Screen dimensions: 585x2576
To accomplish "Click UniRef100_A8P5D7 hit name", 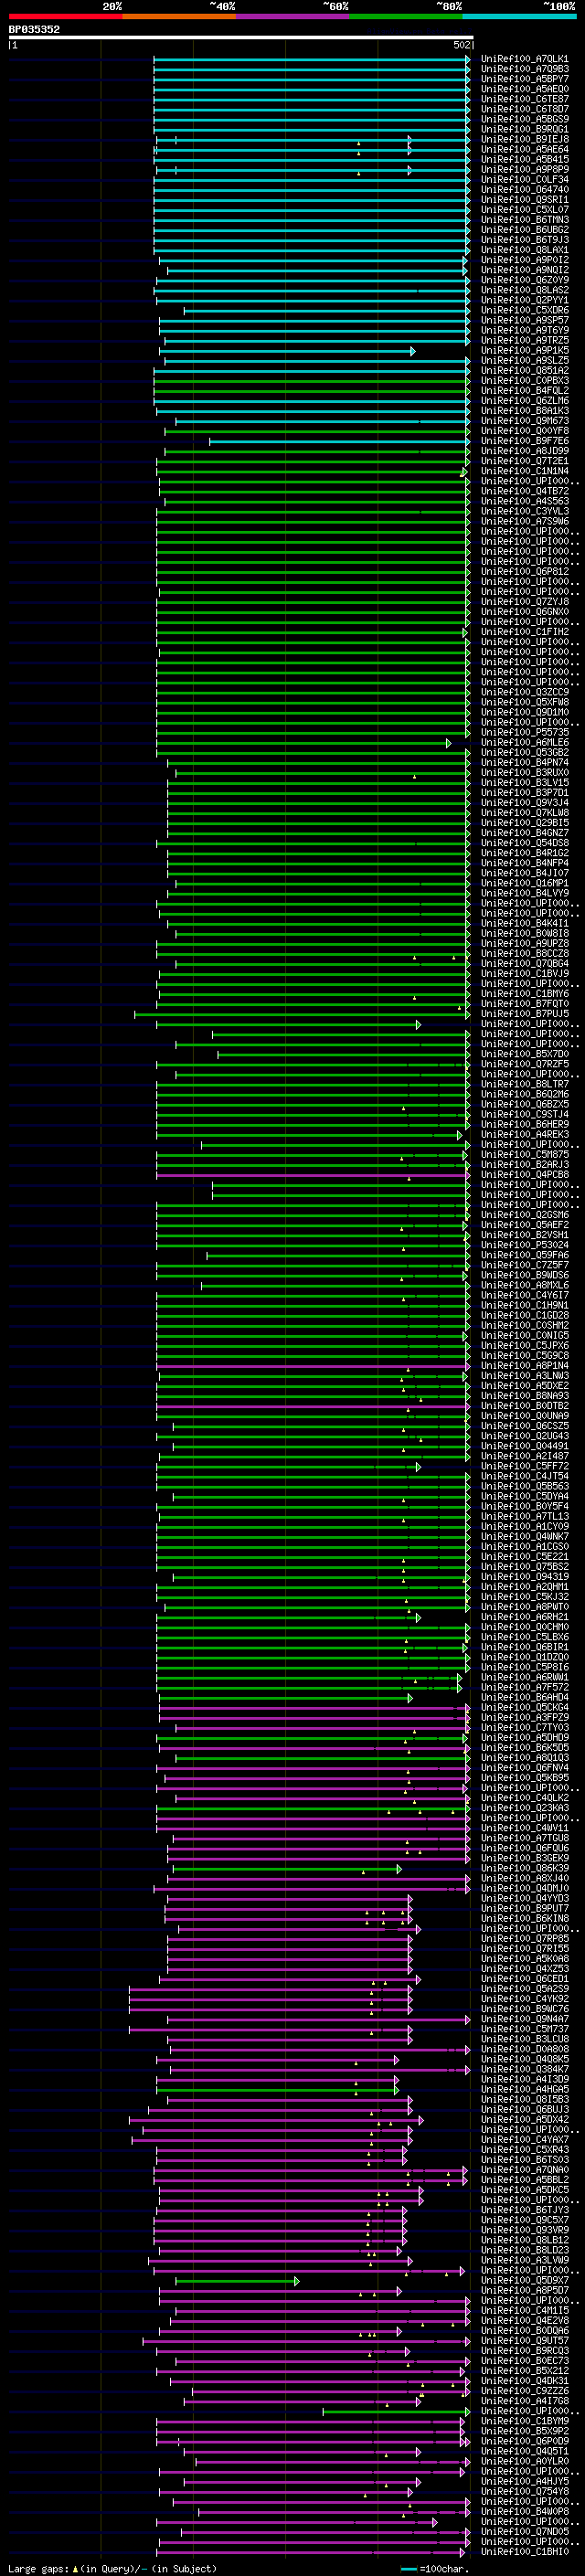I will coord(524,2290).
